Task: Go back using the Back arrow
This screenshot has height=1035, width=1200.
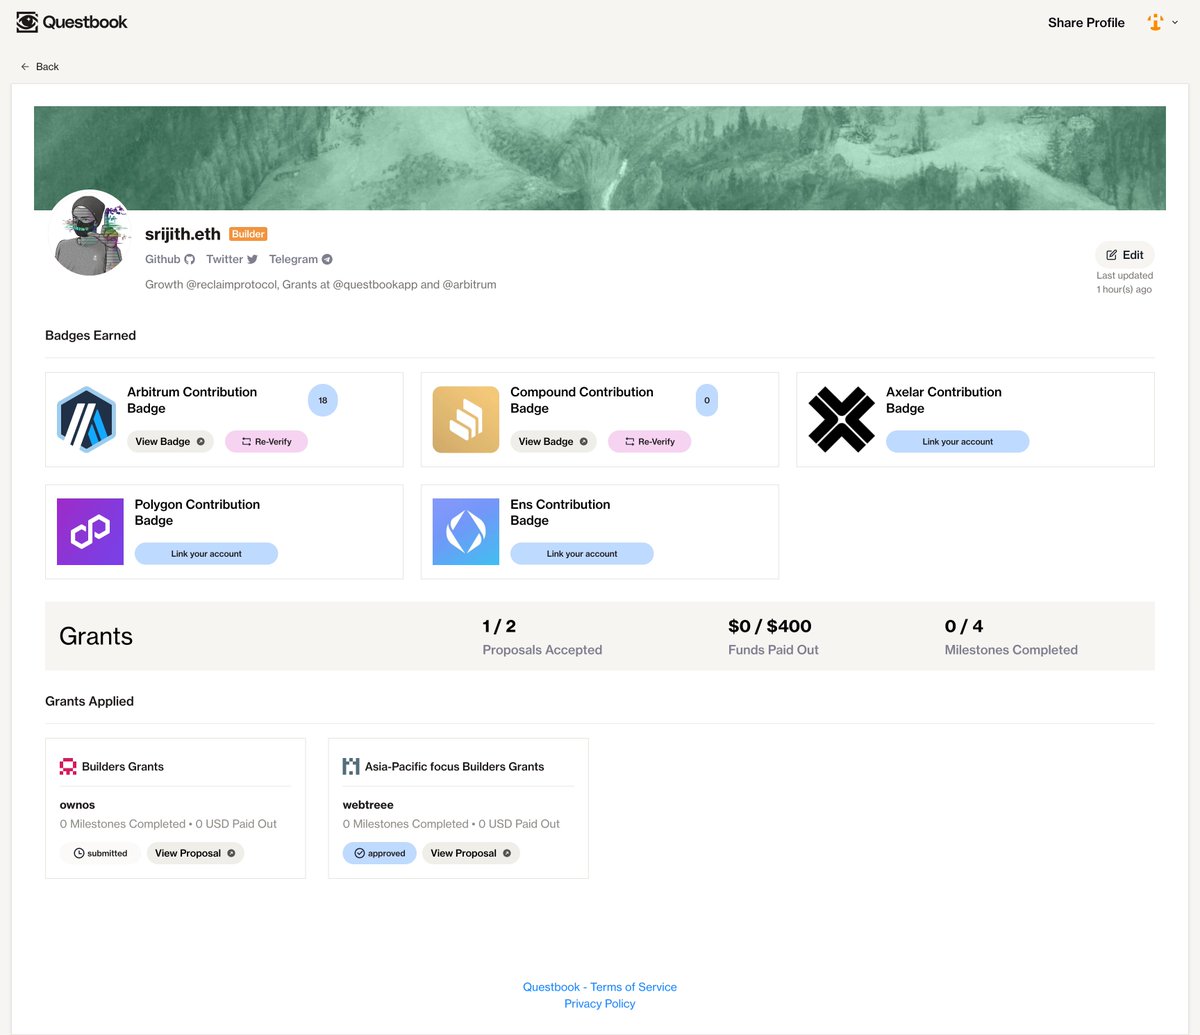Action: (x=40, y=67)
